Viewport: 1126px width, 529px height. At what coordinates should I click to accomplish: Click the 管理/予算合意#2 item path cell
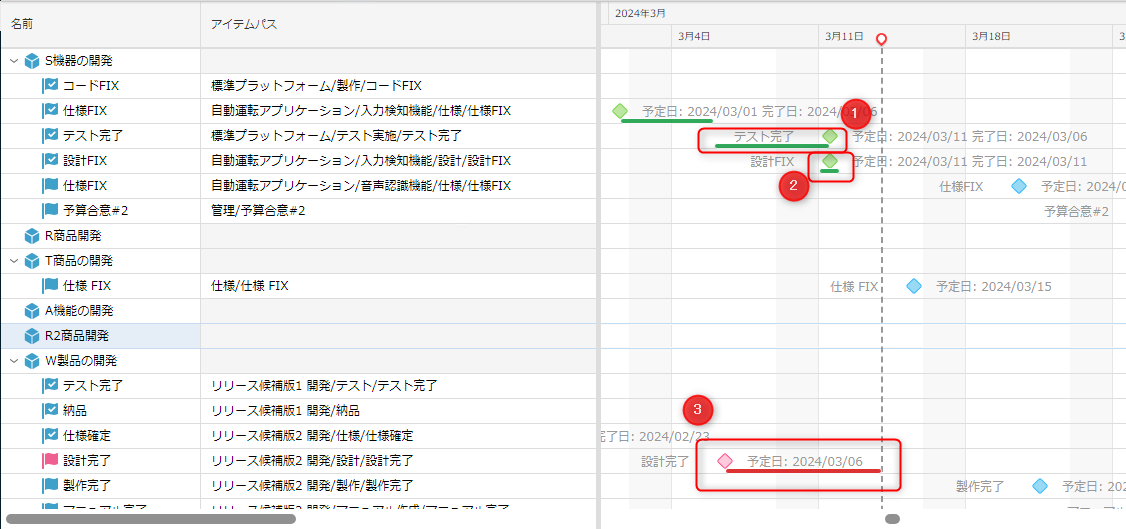coord(258,211)
